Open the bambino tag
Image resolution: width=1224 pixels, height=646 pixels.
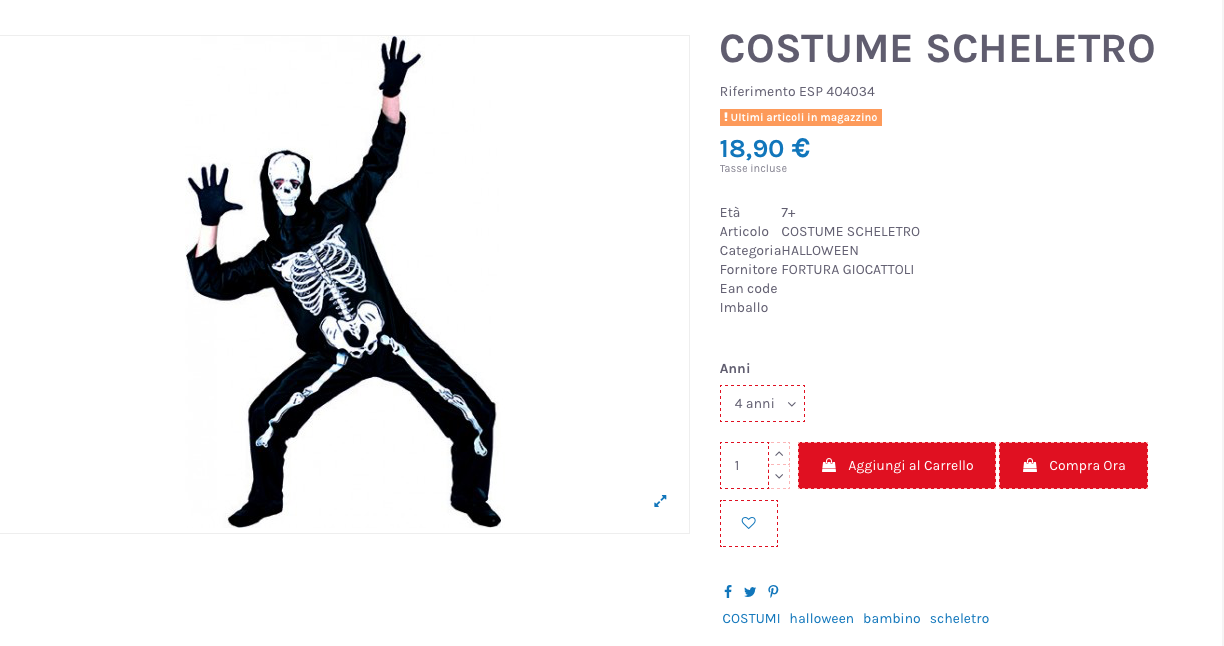[x=892, y=618]
